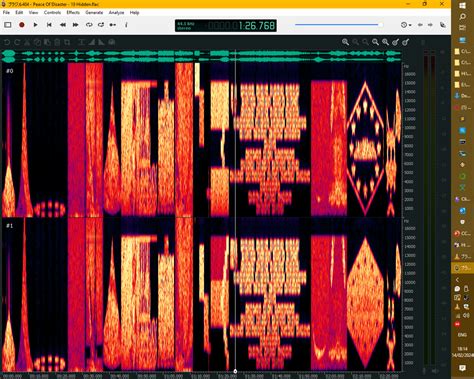Jump to the start with skip-back button
Screen dimensions: 474x379
[49, 25]
